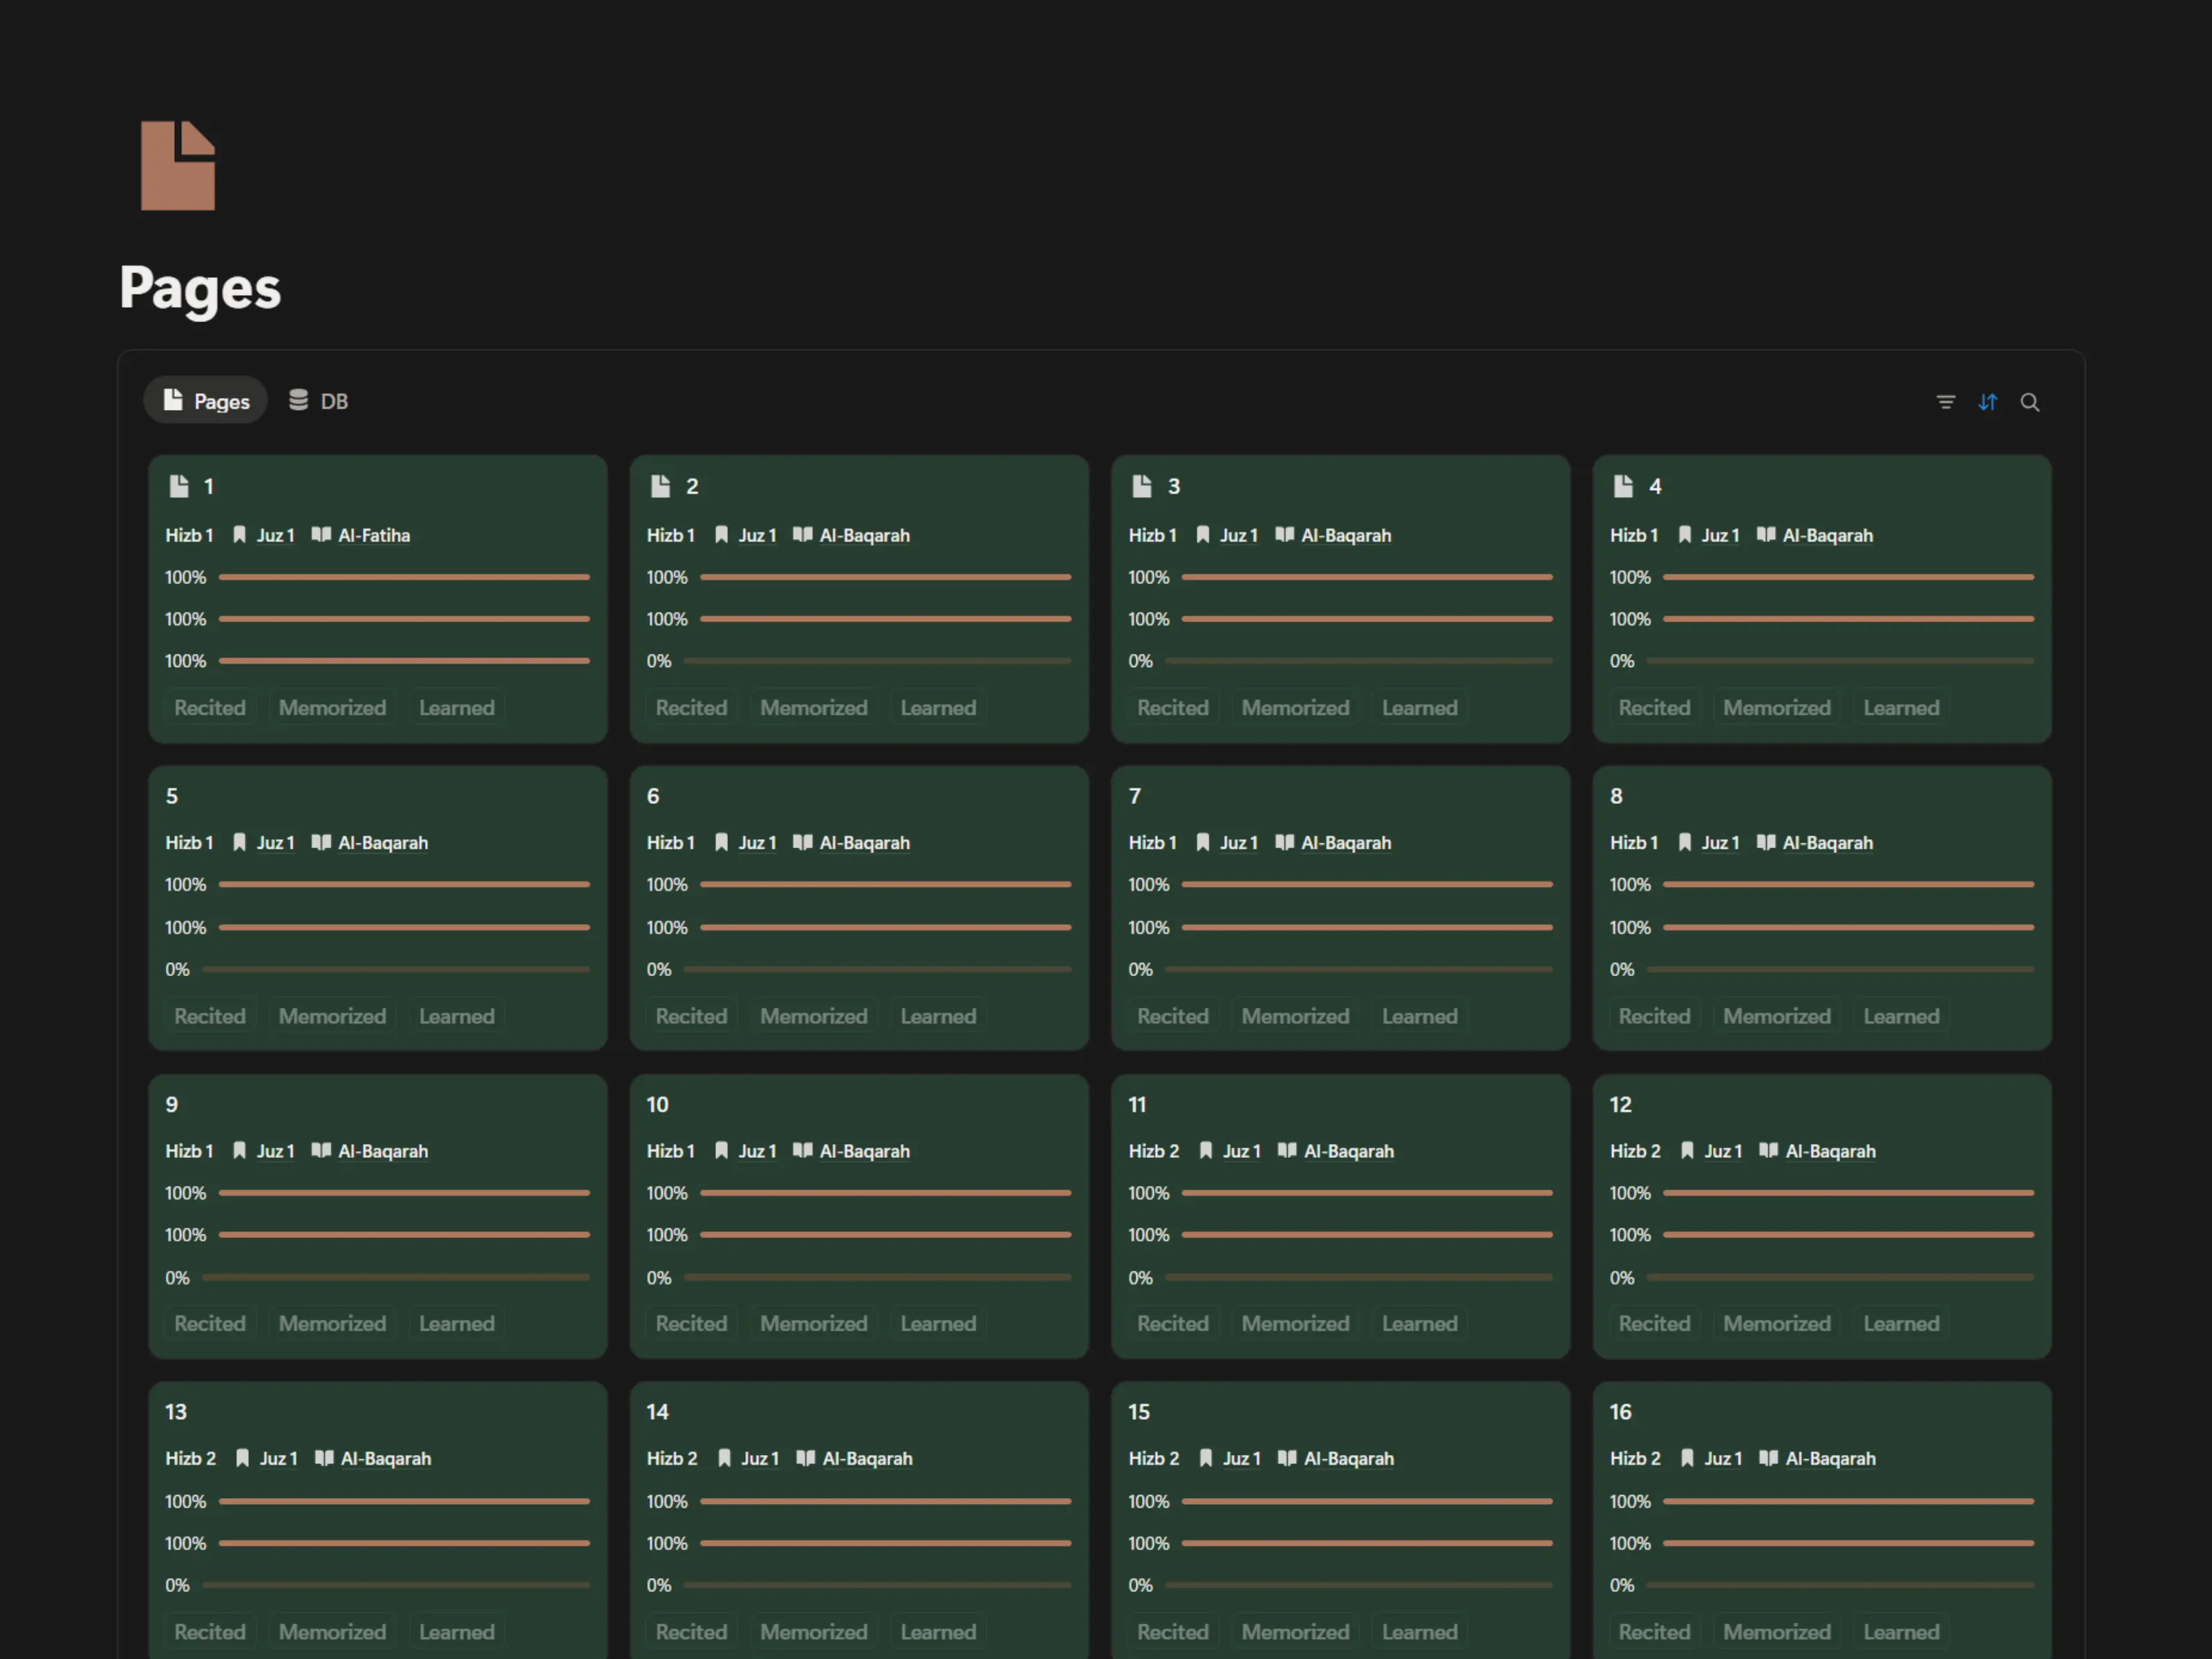Click the Juz 1 label on card 16
Viewport: 2212px width, 1659px height.
pyautogui.click(x=1724, y=1458)
